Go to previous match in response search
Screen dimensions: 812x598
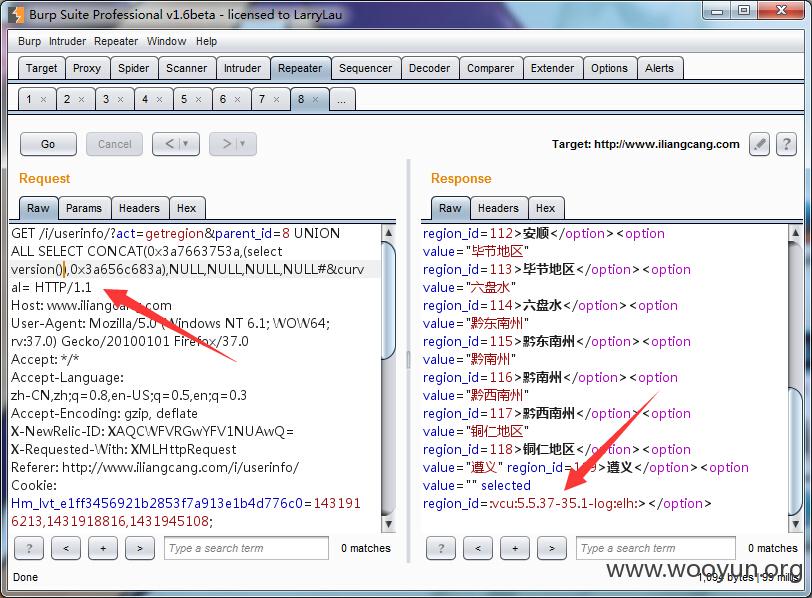pos(477,548)
